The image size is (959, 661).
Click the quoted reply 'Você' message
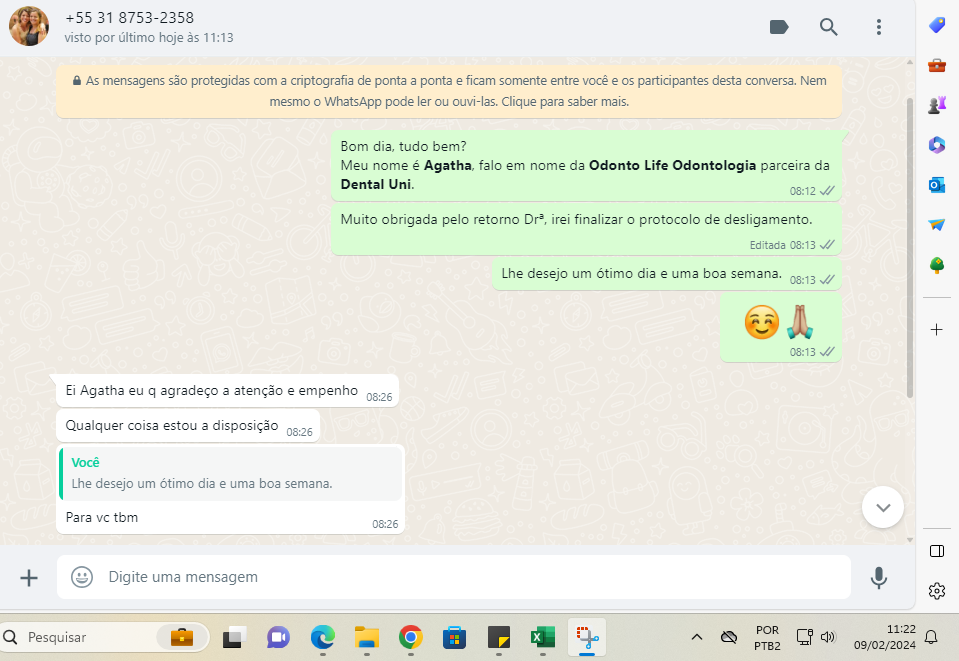pos(231,473)
